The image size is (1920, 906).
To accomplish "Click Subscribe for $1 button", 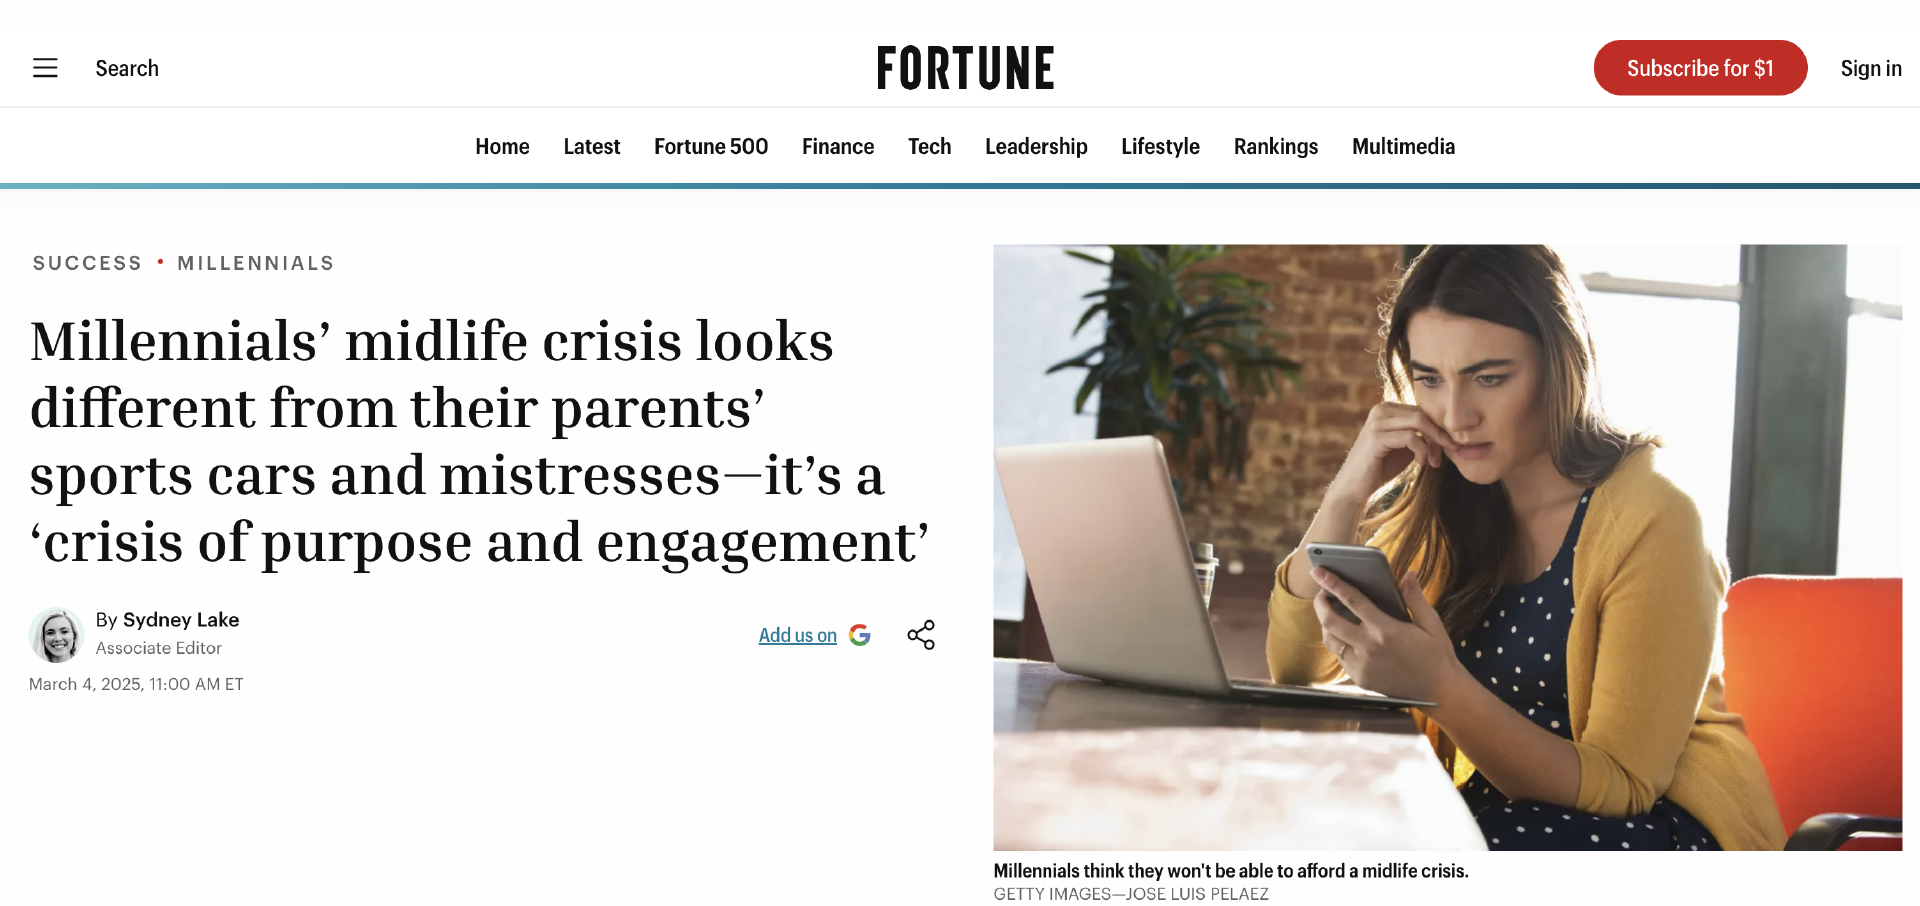I will point(1700,68).
